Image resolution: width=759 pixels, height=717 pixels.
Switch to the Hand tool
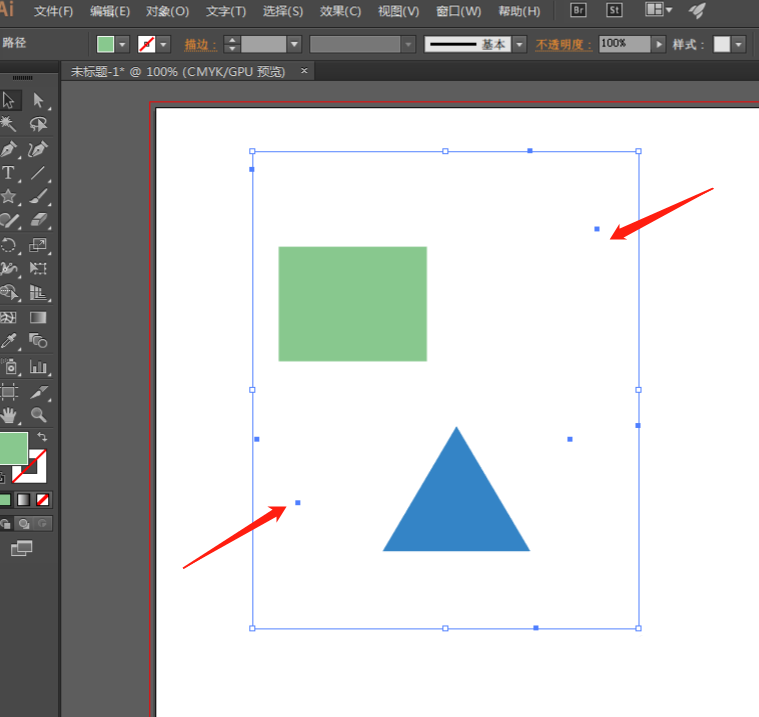[9, 414]
